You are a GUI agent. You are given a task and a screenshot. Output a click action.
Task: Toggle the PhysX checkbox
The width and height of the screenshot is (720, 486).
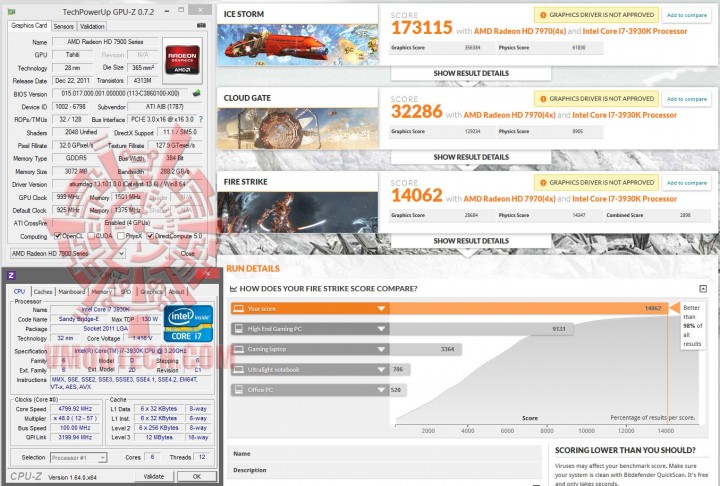(120, 236)
